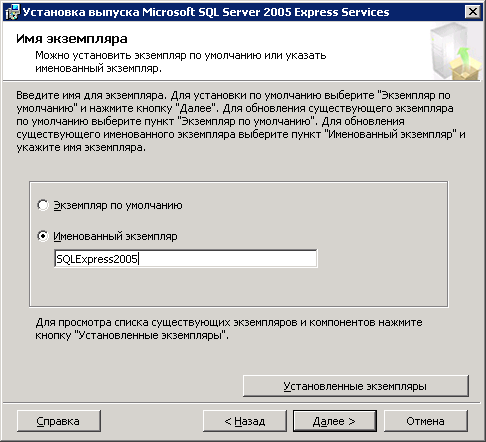Viewport: 486px width, 442px height.
Task: Focus the SQLExpress2005 instance name field
Action: [x=186, y=258]
